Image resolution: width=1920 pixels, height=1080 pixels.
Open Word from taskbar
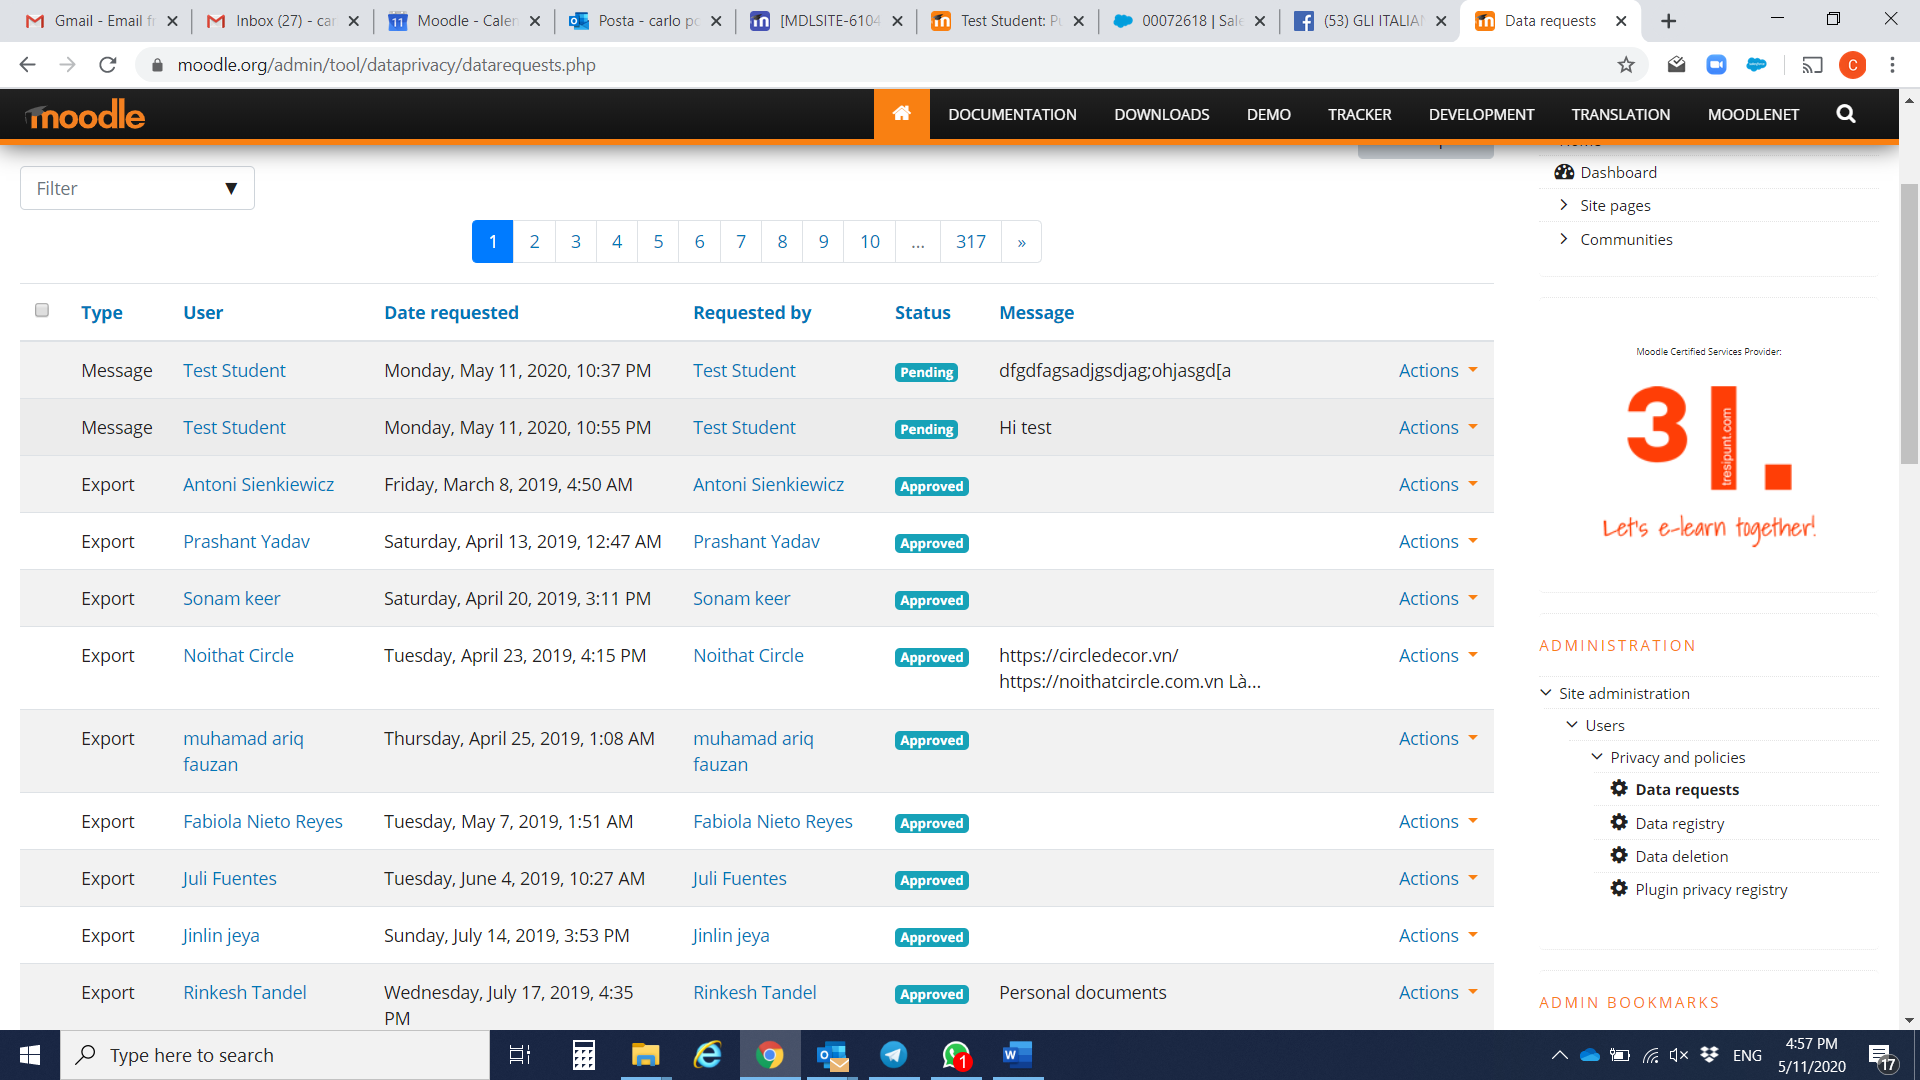click(1017, 1055)
